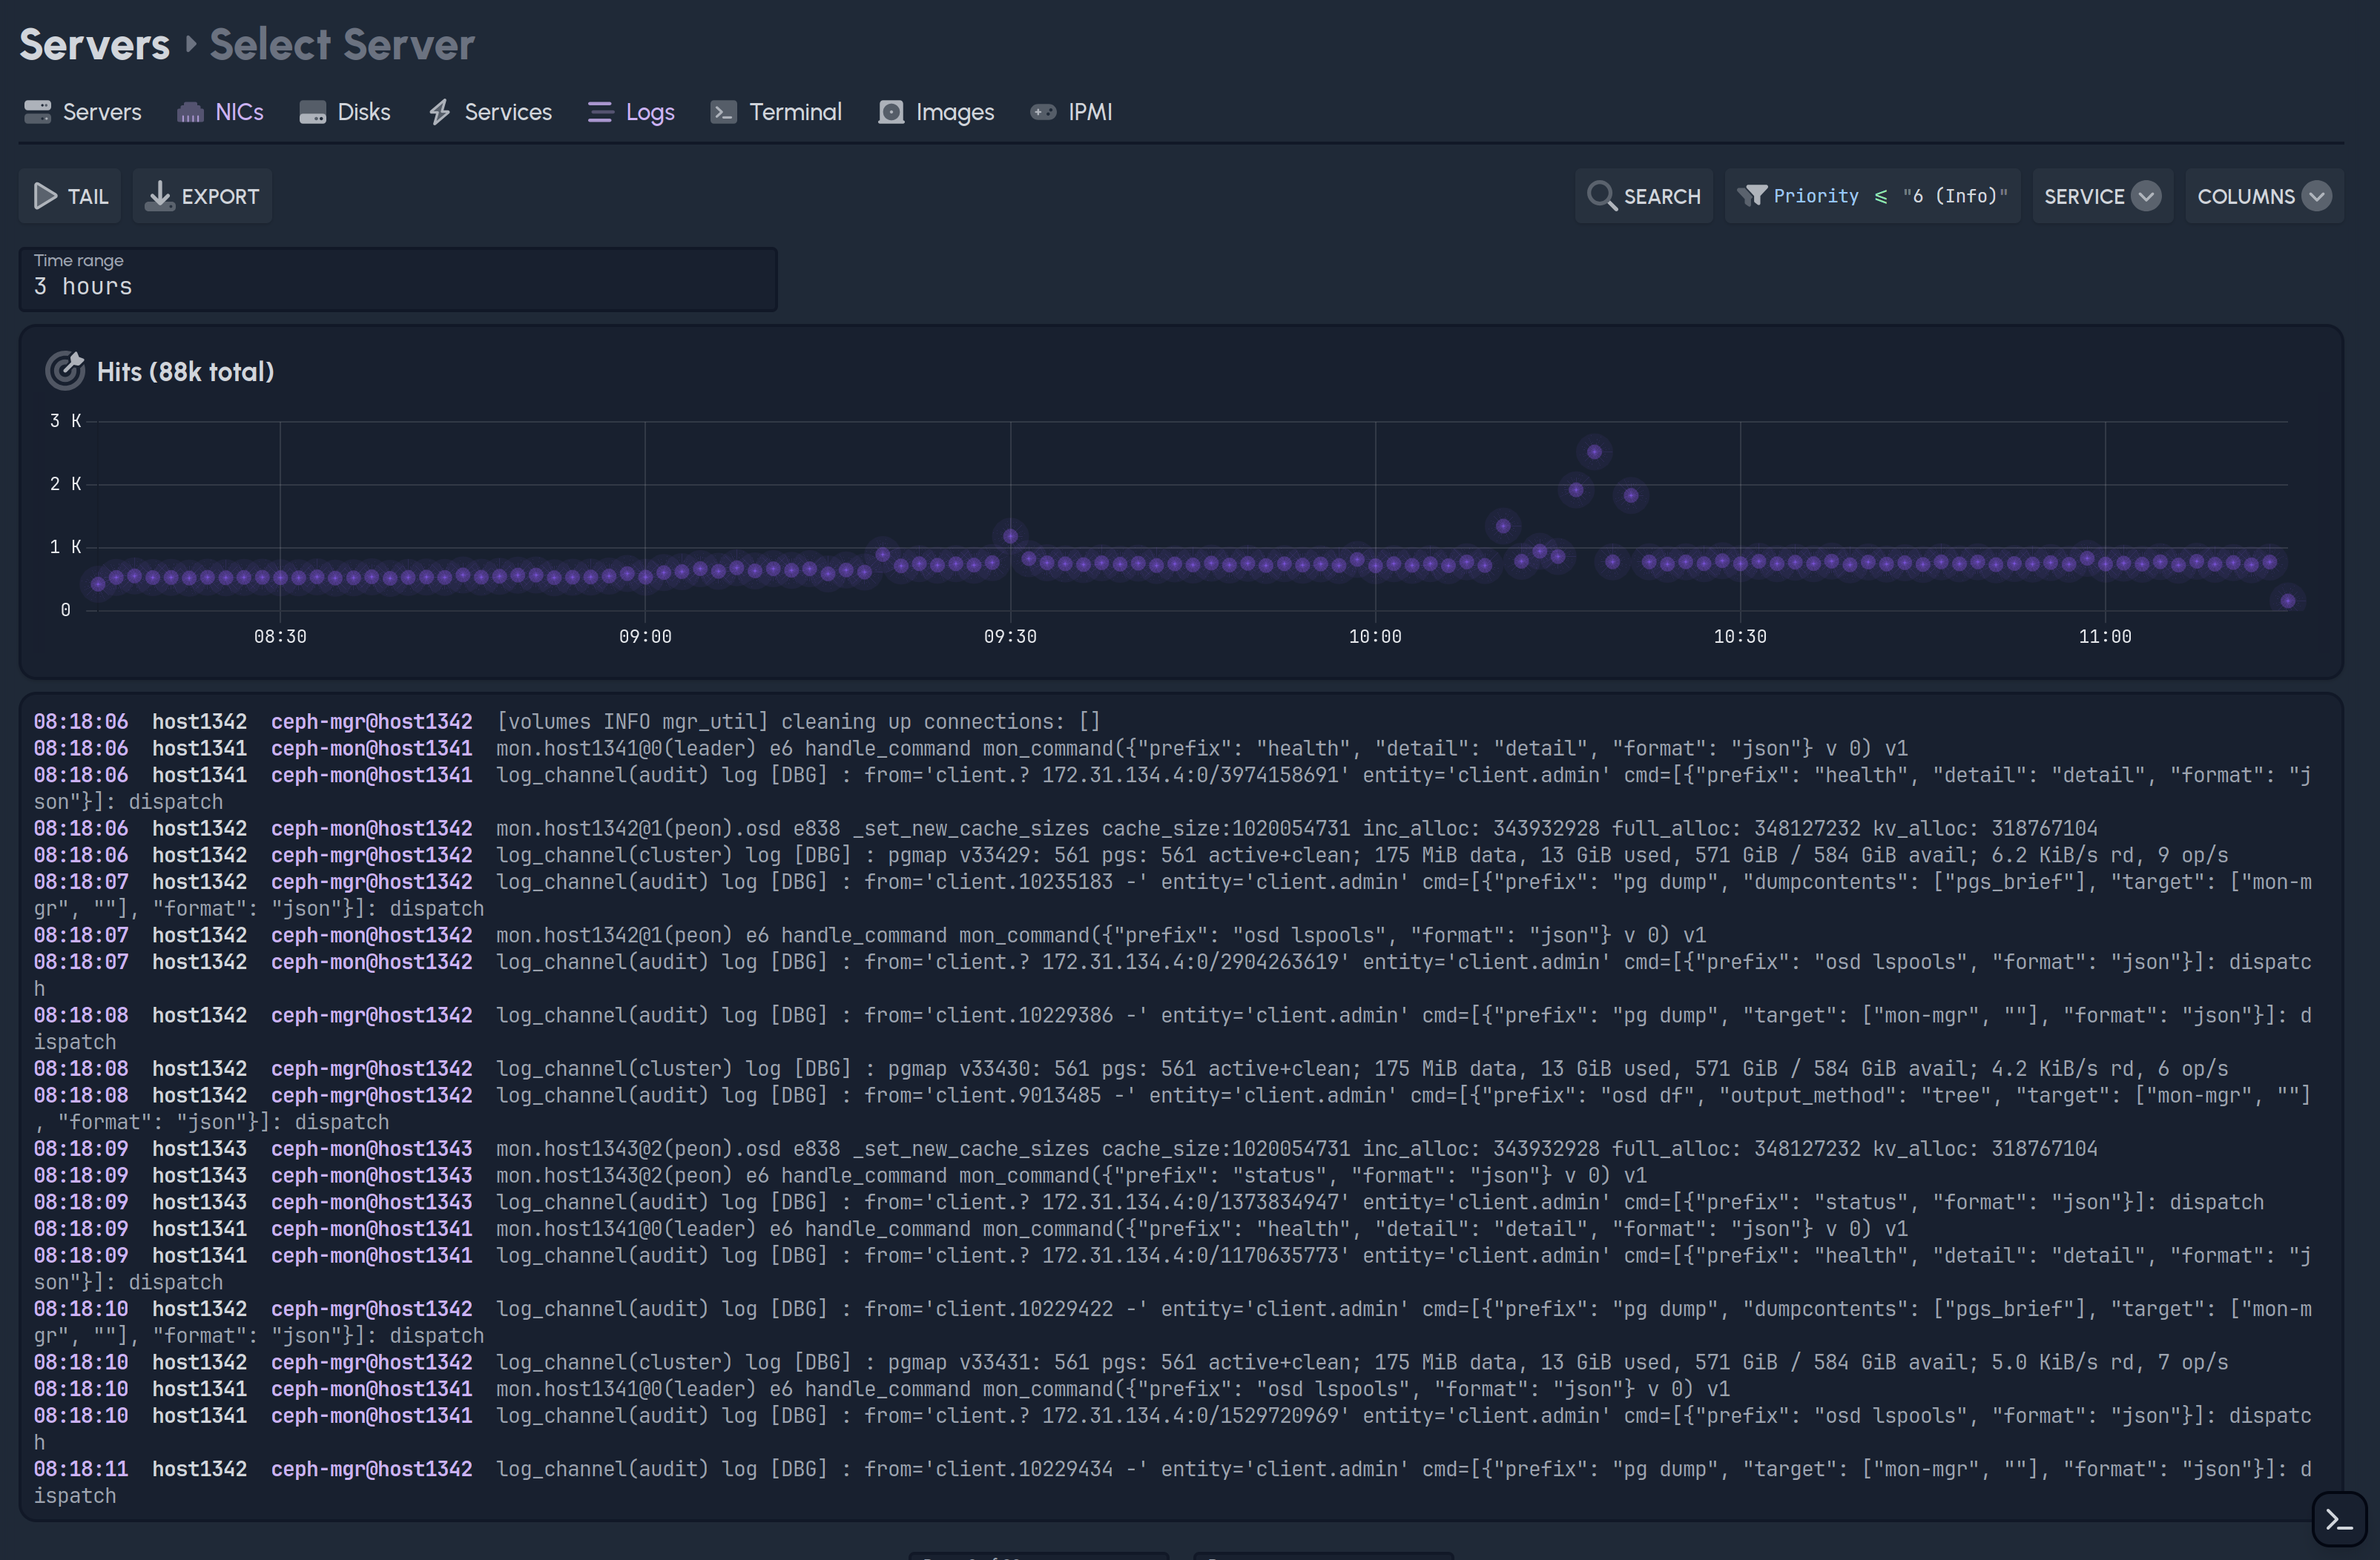
Task: Click the 09:30 spike dot in chart
Action: click(x=1010, y=536)
